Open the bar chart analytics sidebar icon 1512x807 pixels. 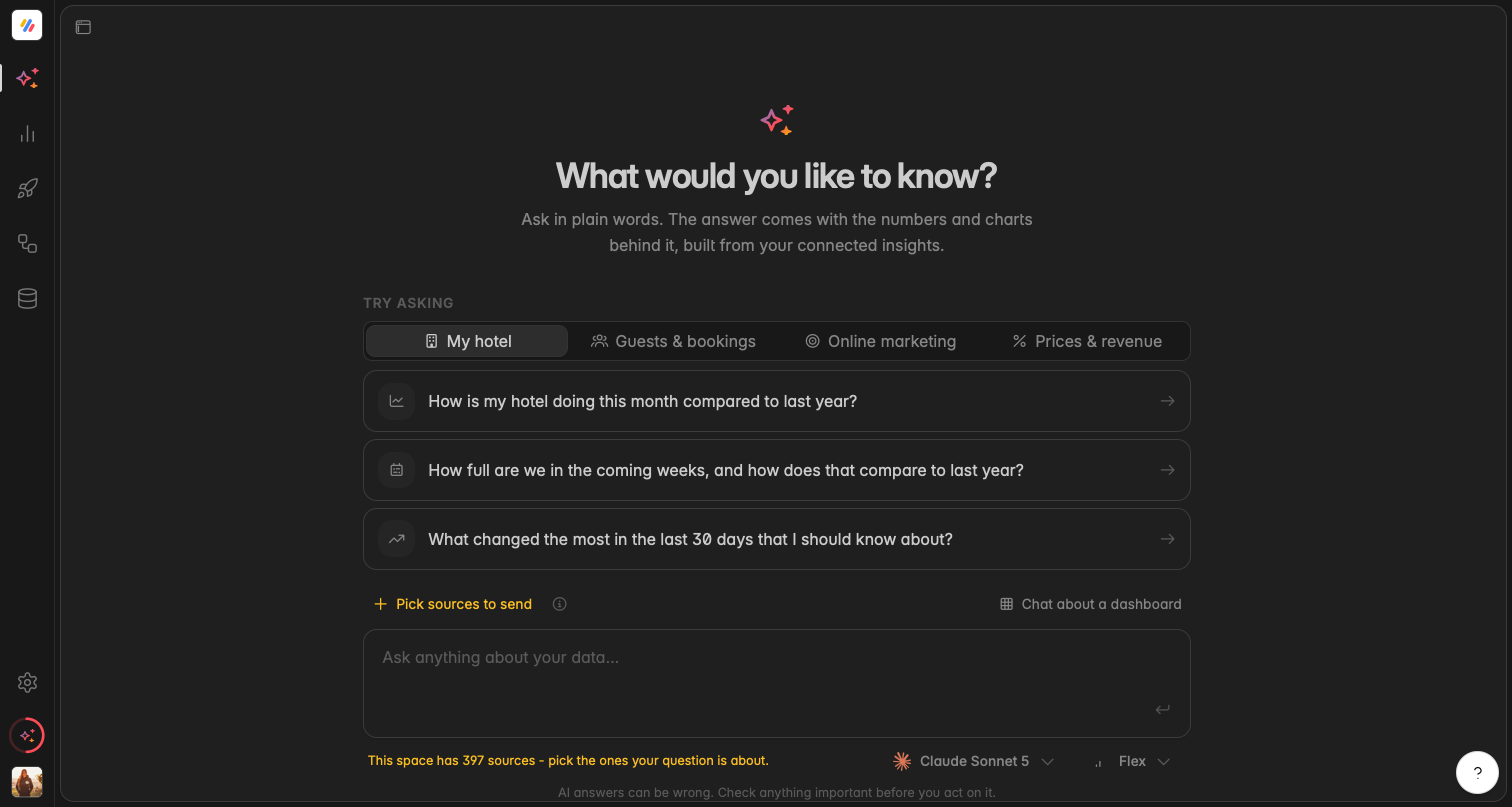[27, 133]
